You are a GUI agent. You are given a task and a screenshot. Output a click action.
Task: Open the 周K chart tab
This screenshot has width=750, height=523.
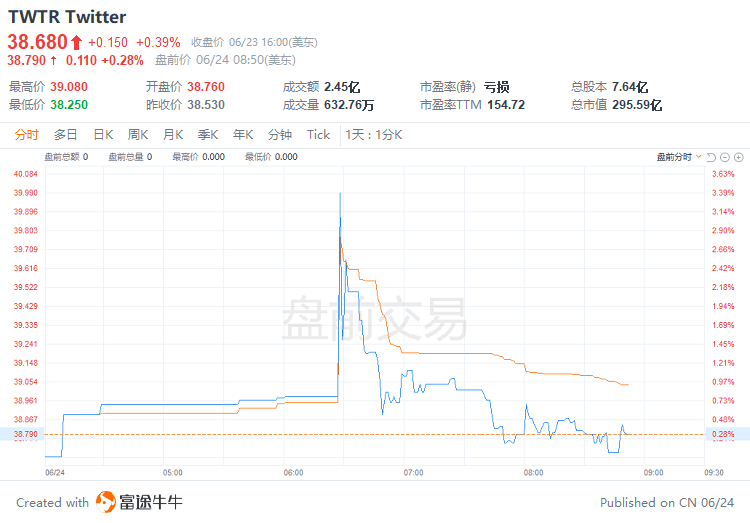(138, 135)
